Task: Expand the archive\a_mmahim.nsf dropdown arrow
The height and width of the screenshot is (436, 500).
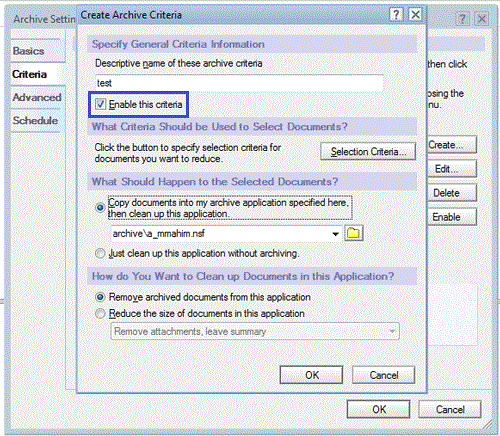Action: coord(335,234)
